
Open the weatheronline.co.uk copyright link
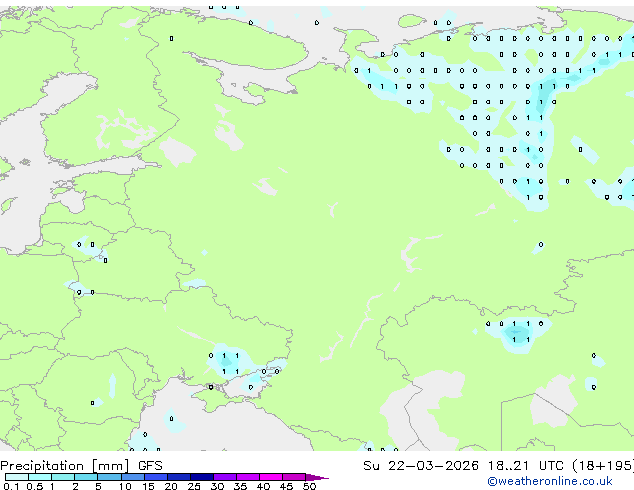coord(550,481)
